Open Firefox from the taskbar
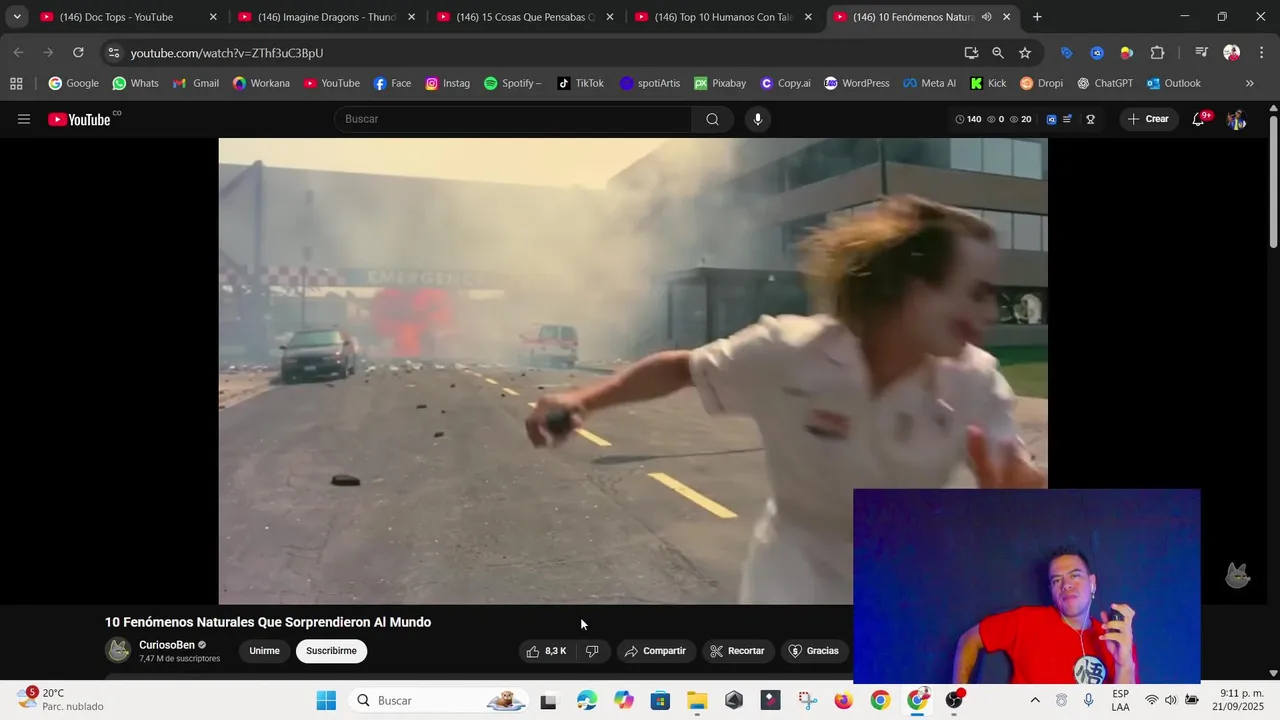 (x=843, y=700)
